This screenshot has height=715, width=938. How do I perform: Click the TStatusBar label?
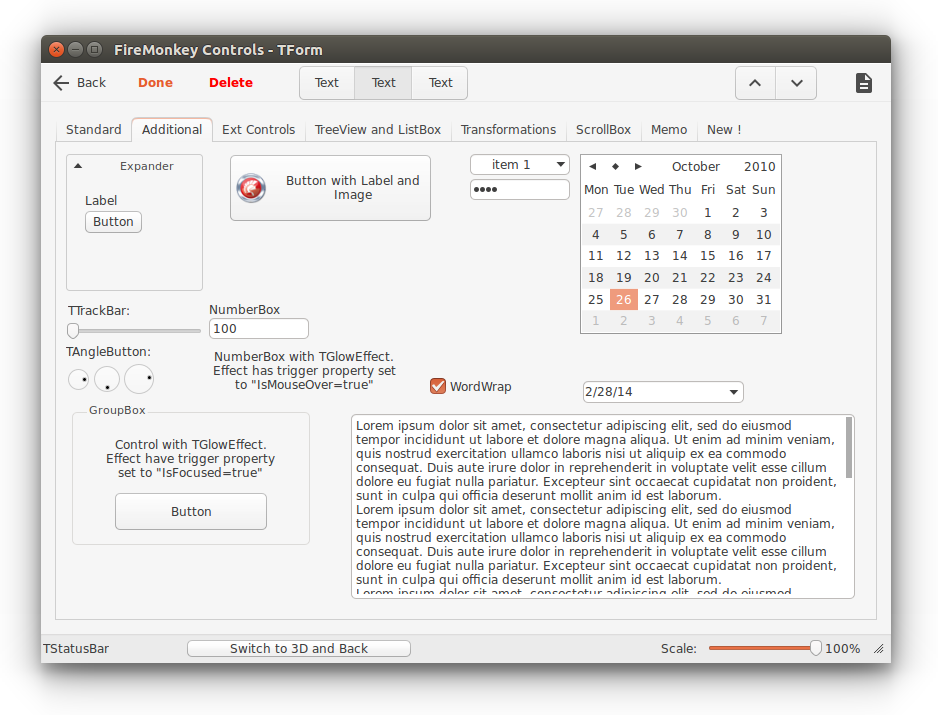pos(76,649)
